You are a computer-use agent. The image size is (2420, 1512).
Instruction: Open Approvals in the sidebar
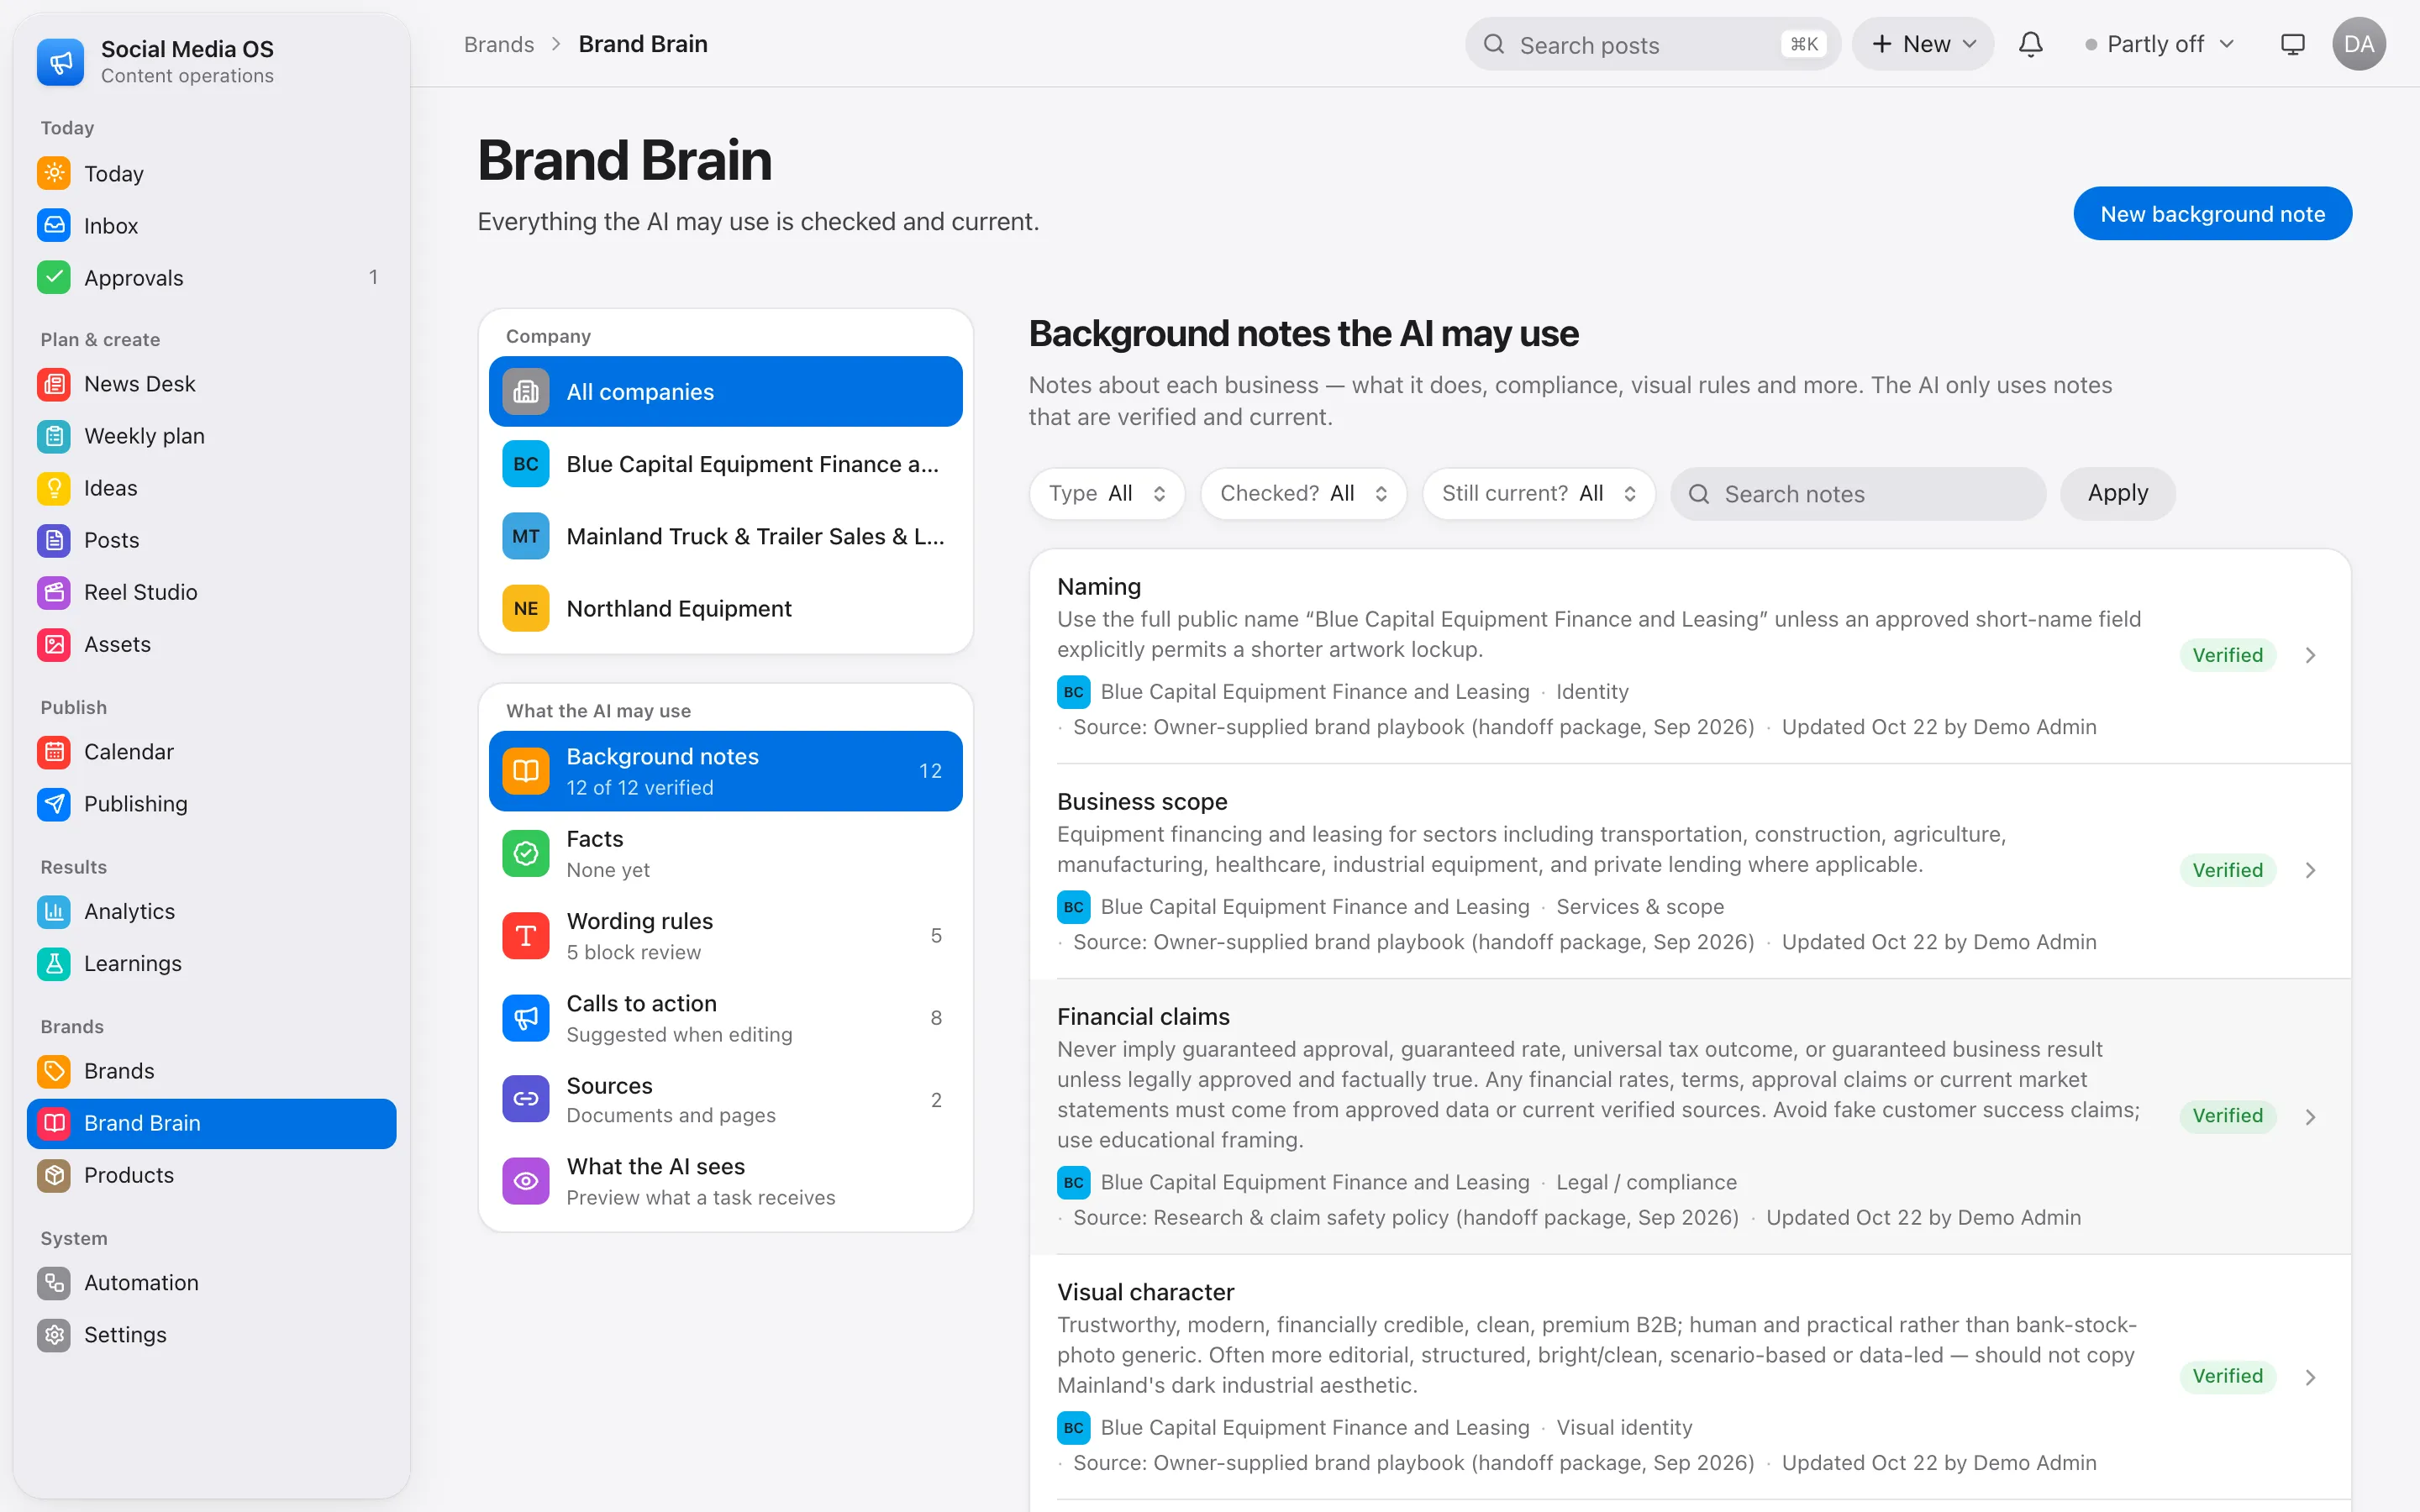click(212, 277)
